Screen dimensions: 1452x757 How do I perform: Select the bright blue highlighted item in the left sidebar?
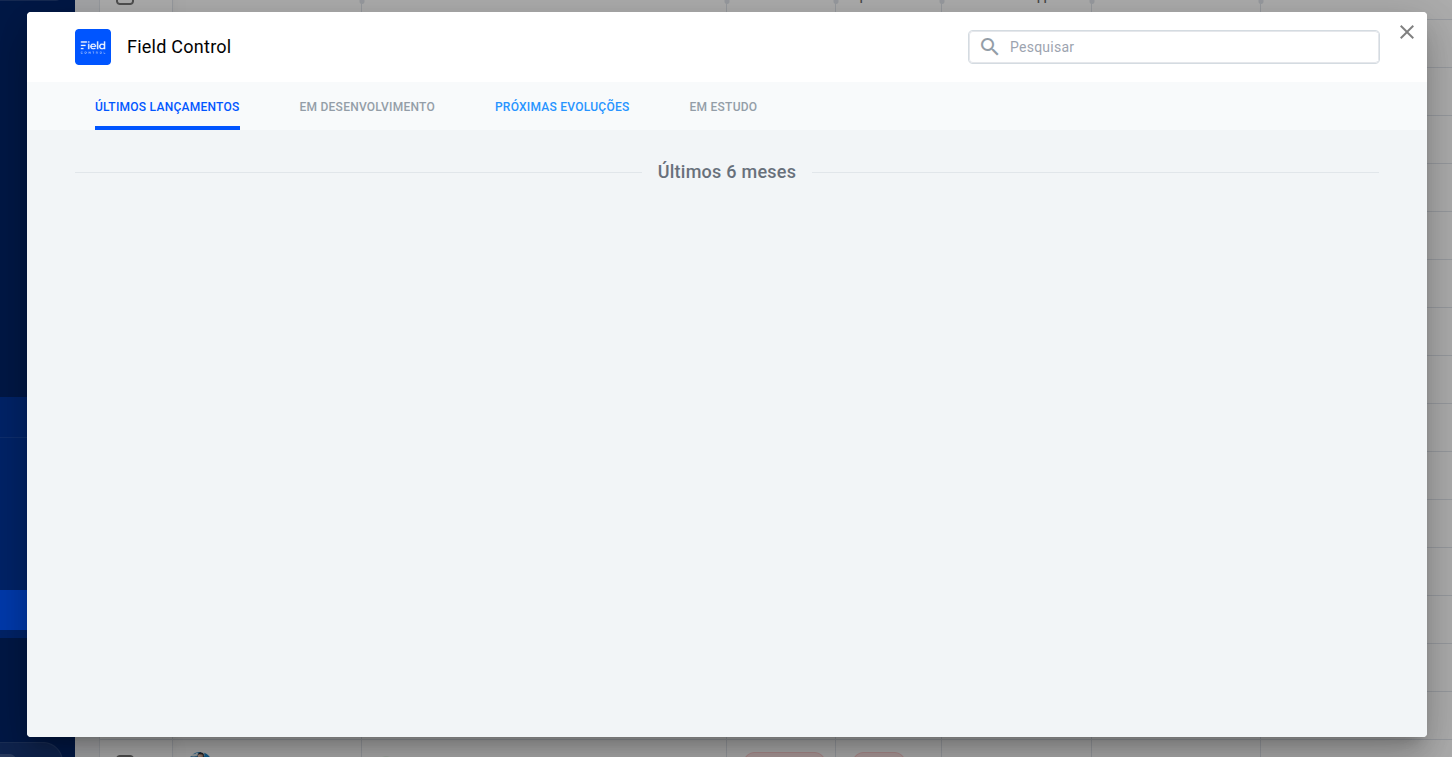click(x=13, y=609)
